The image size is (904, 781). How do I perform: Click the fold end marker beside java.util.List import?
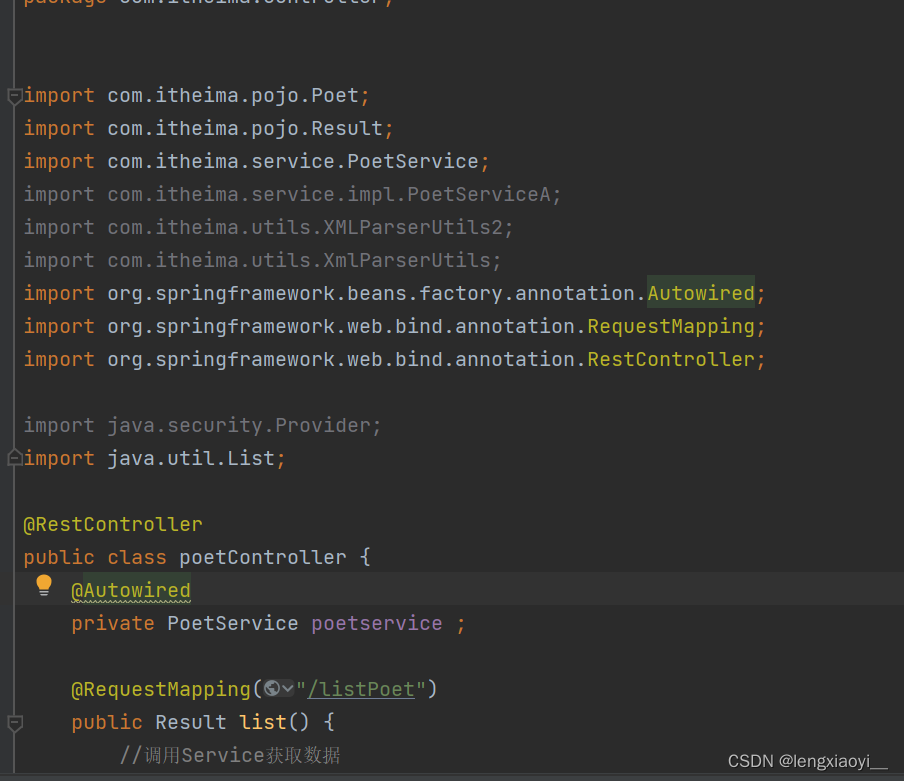(15, 458)
